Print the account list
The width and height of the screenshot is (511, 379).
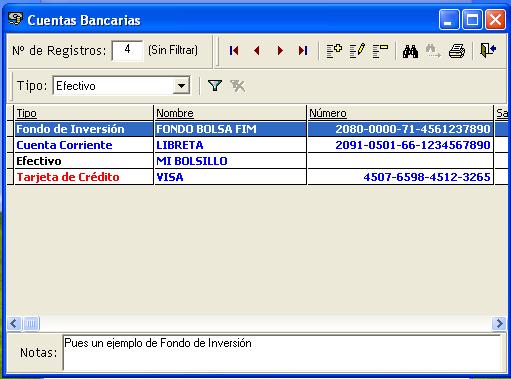pyautogui.click(x=457, y=51)
